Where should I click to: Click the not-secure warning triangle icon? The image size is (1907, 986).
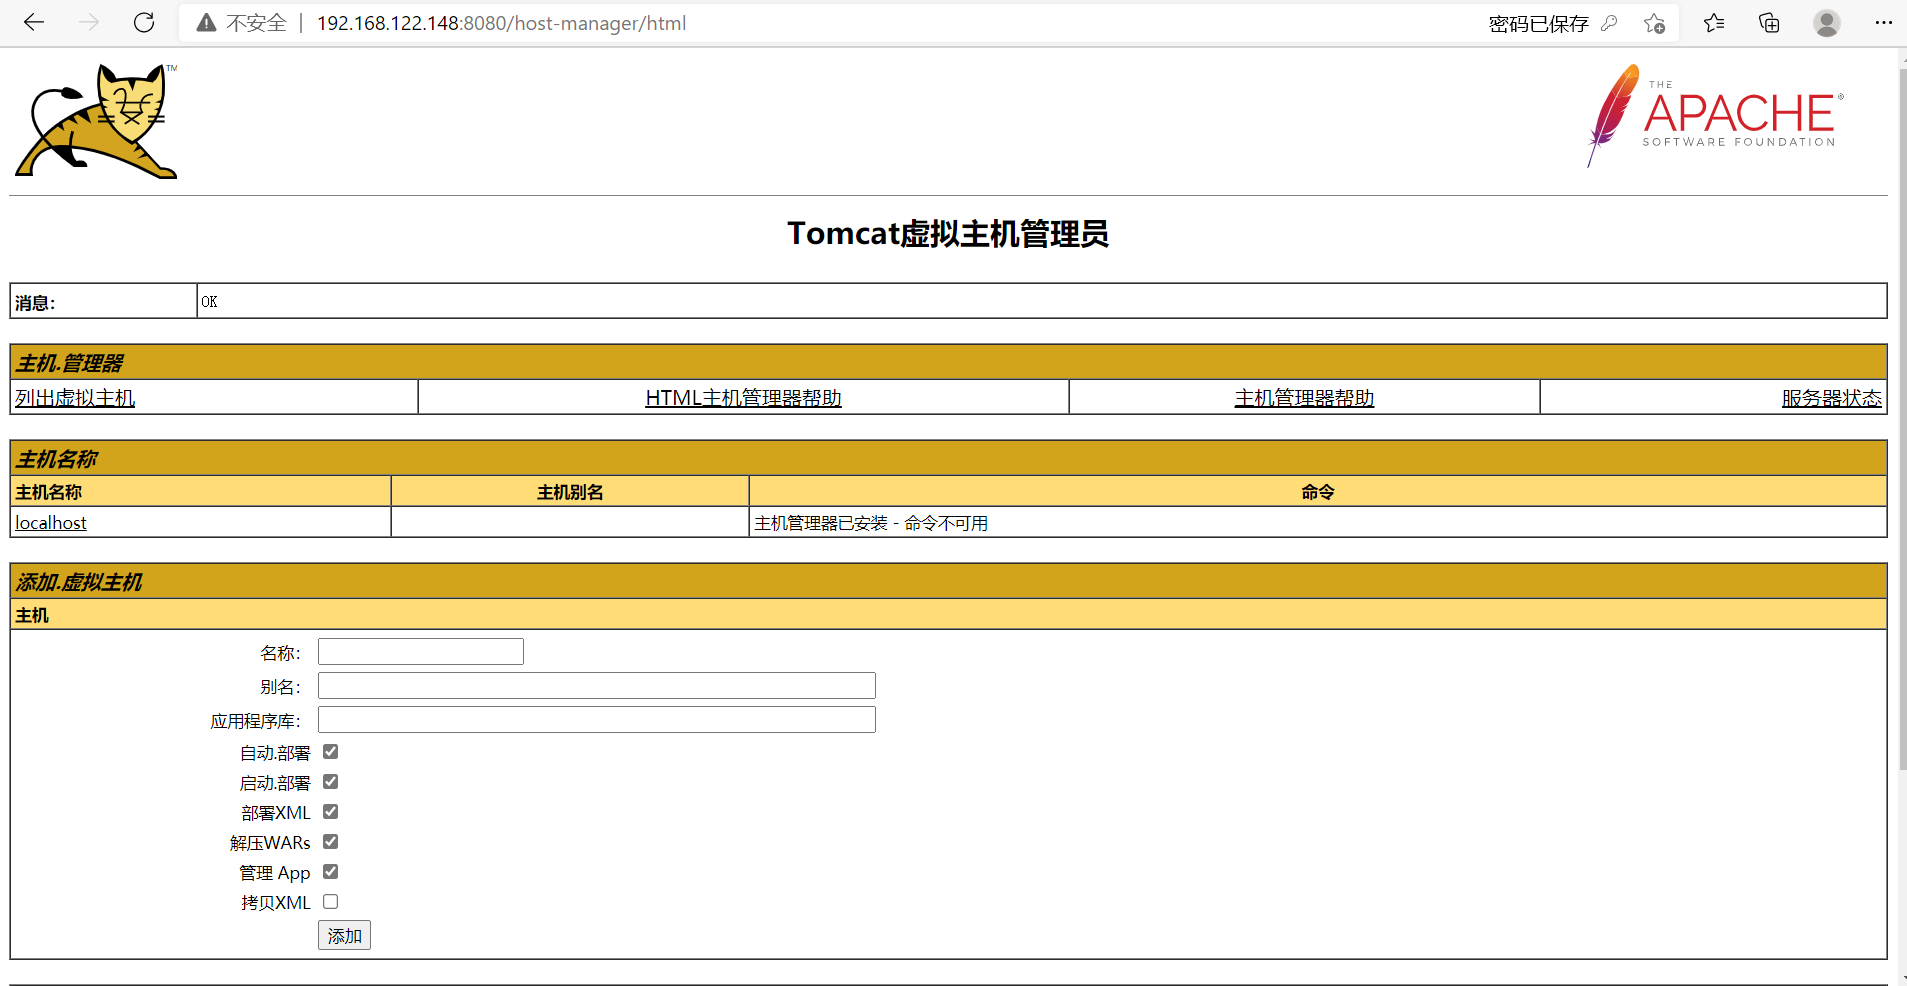coord(206,23)
